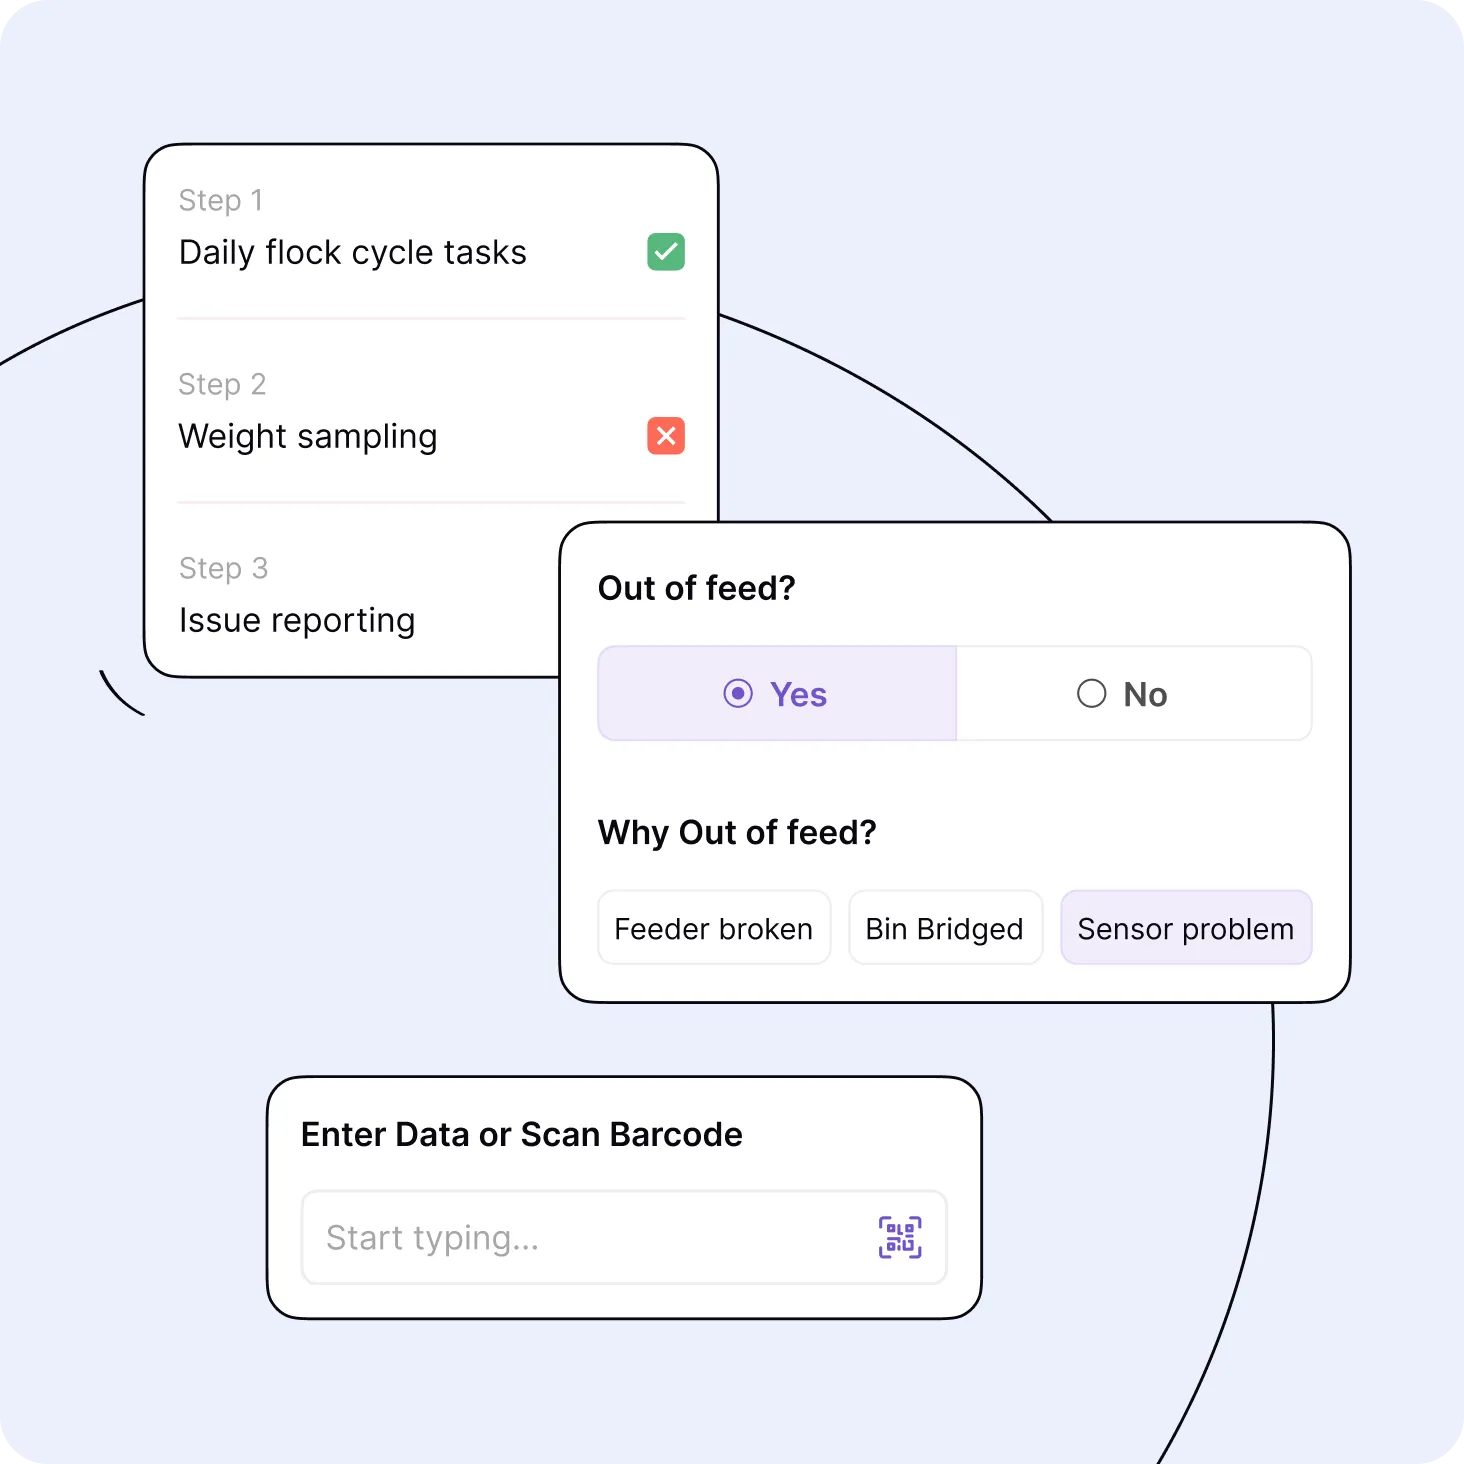Click the Step 1 label
Screen dimensions: 1464x1464
[221, 200]
